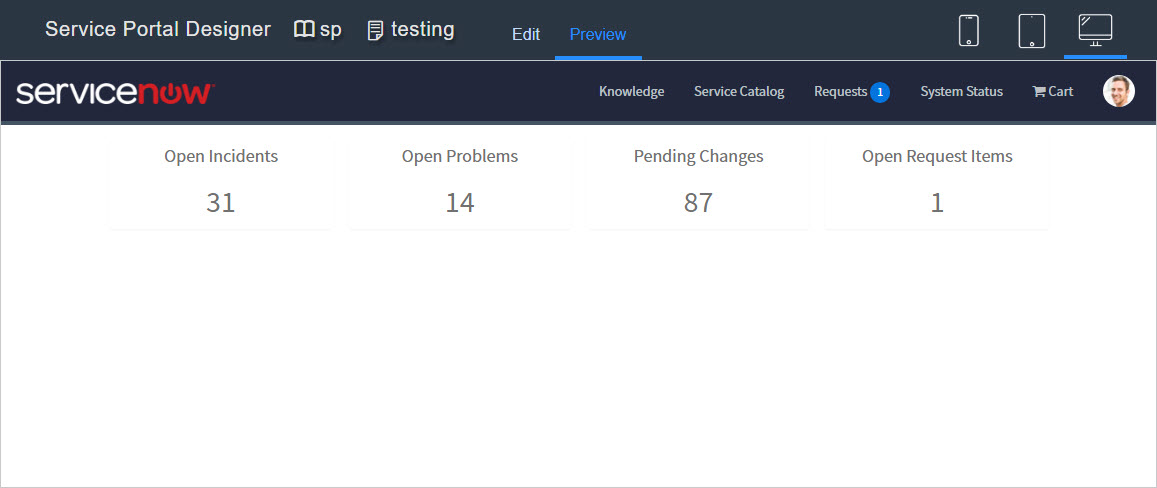View System Status page

[x=961, y=92]
